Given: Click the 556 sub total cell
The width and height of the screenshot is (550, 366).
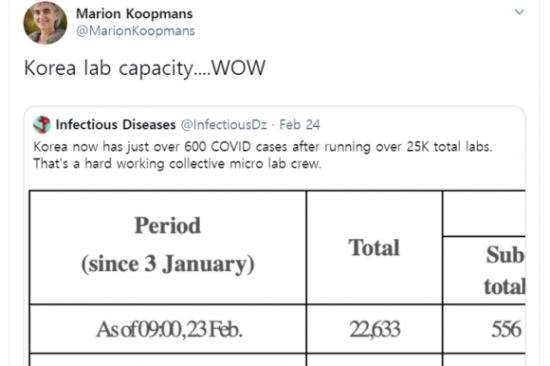Looking at the screenshot, I should (x=484, y=329).
